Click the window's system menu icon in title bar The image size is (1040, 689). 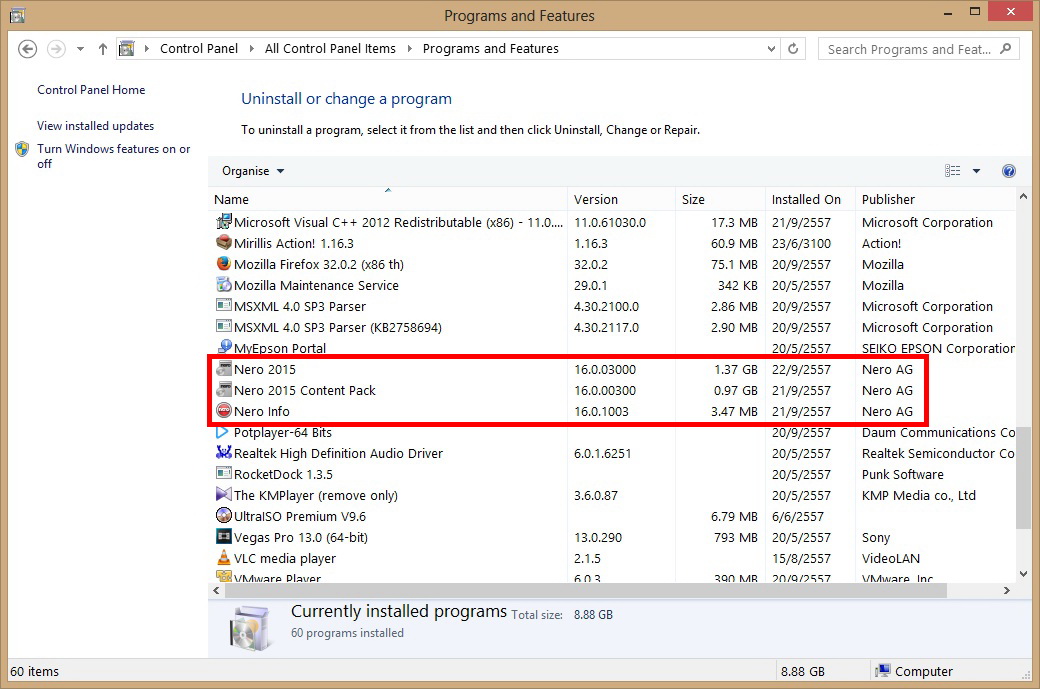click(x=18, y=15)
